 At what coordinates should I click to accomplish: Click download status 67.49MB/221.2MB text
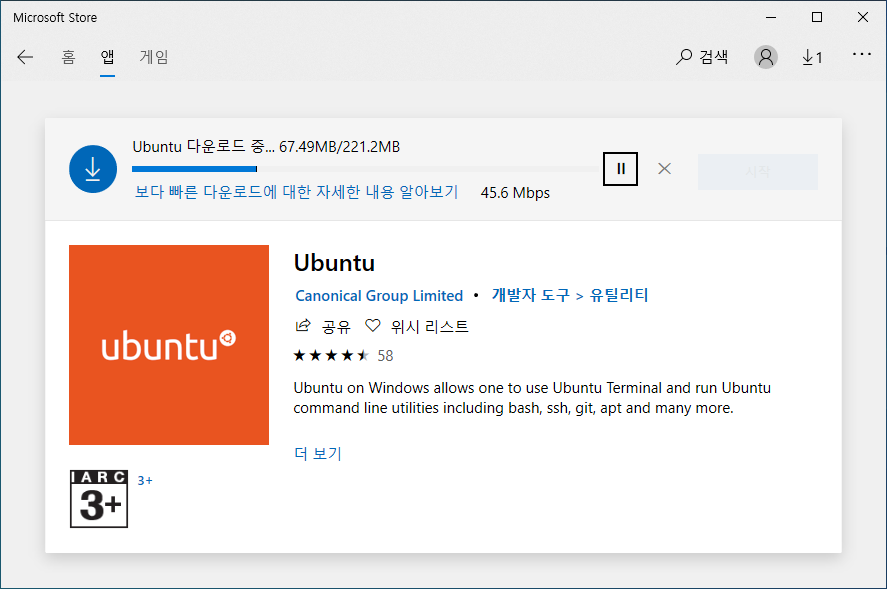339,147
